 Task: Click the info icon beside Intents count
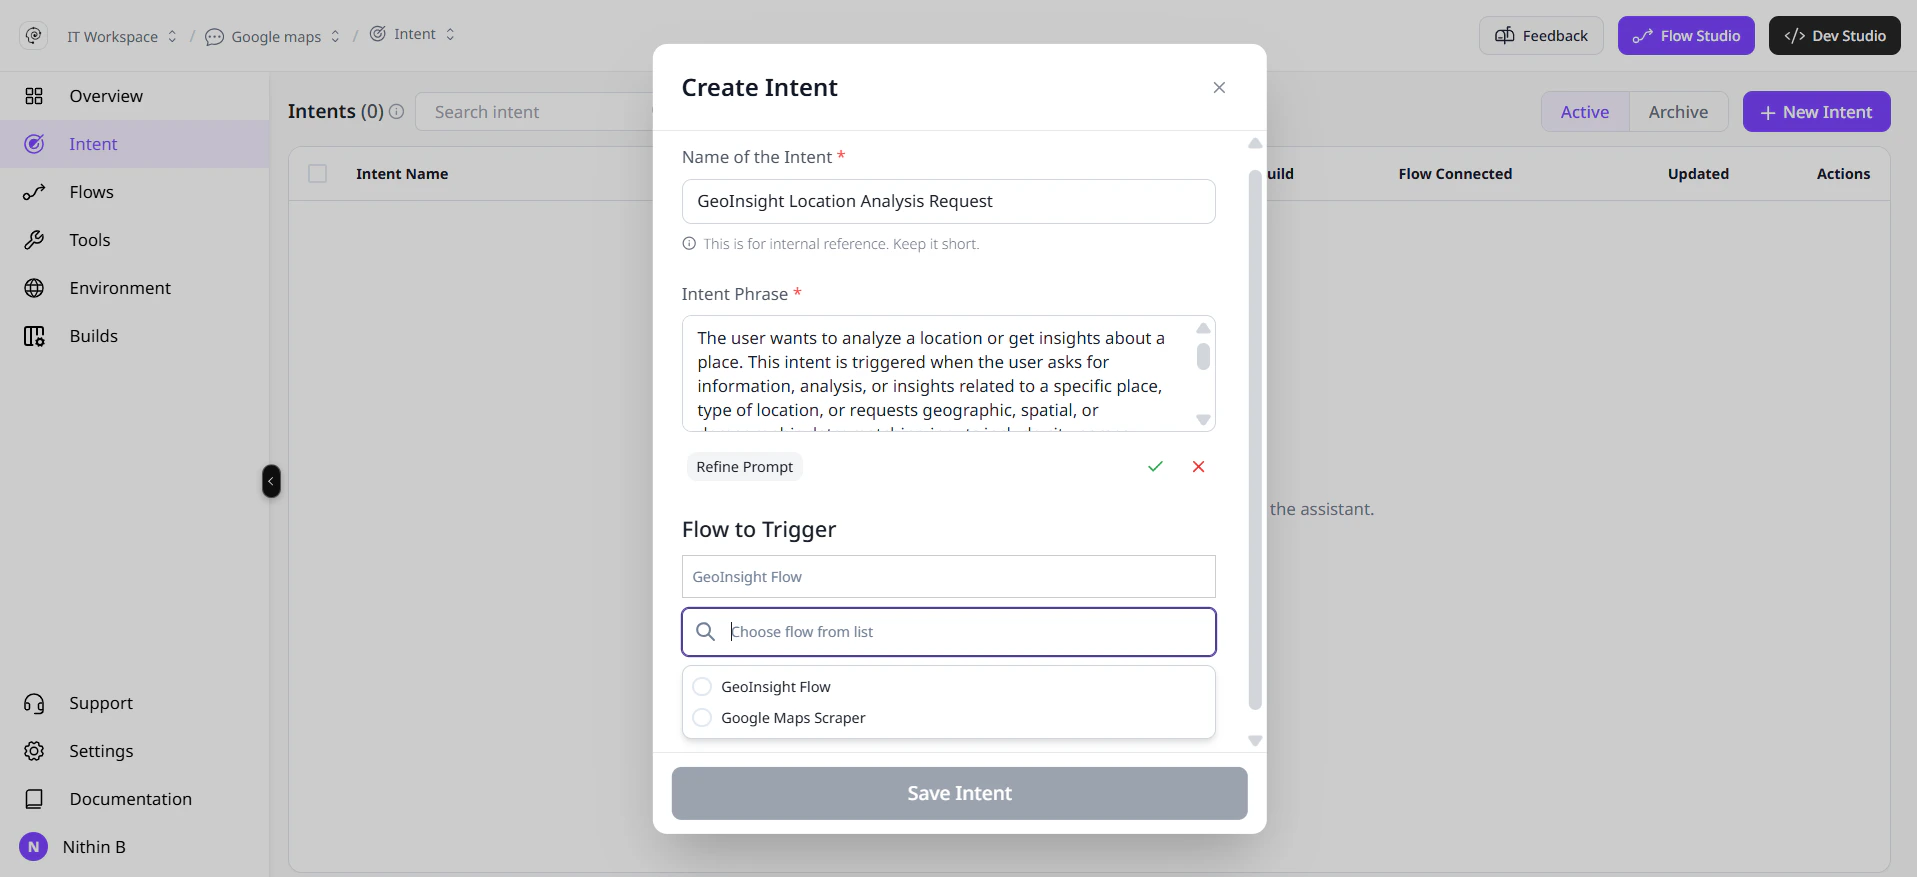(396, 111)
